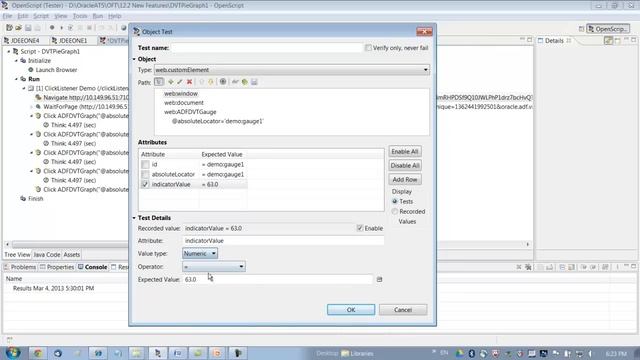Open the Type web:customElement dropdown

[x=292, y=70]
